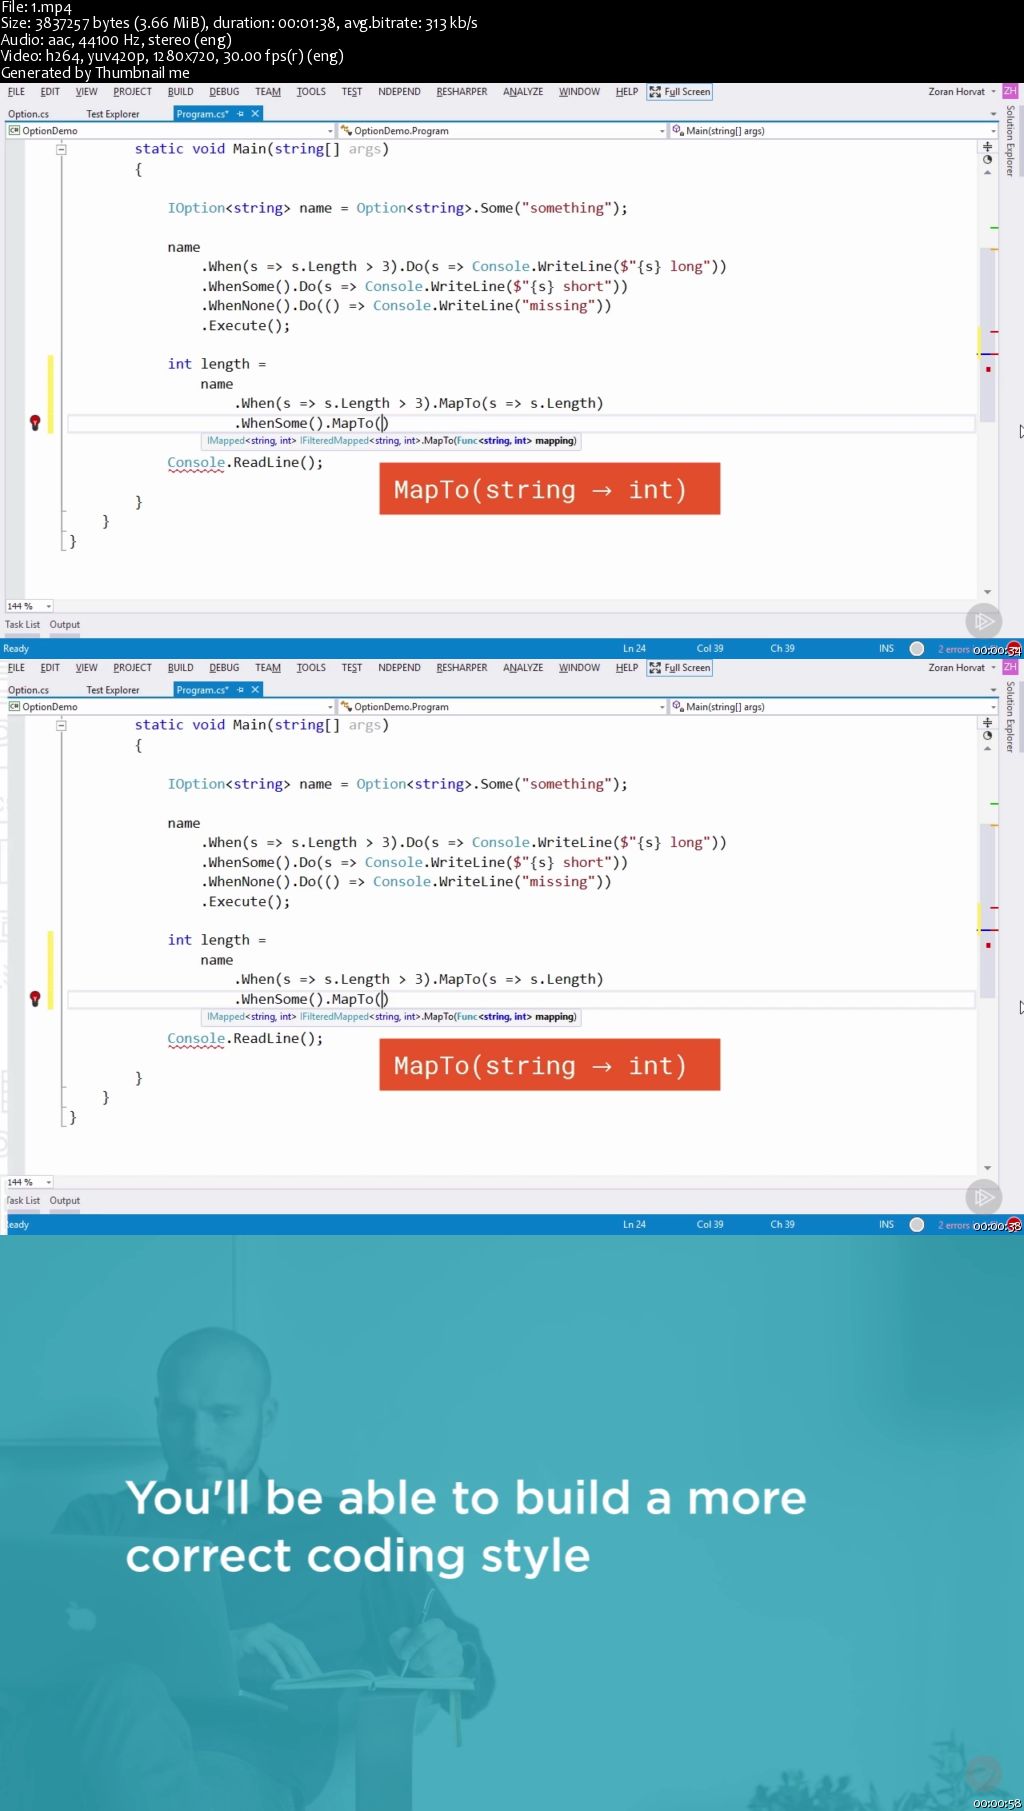This screenshot has width=1024, height=1811.
Task: Open ANALYZE menu in lower frame
Action: 523,668
